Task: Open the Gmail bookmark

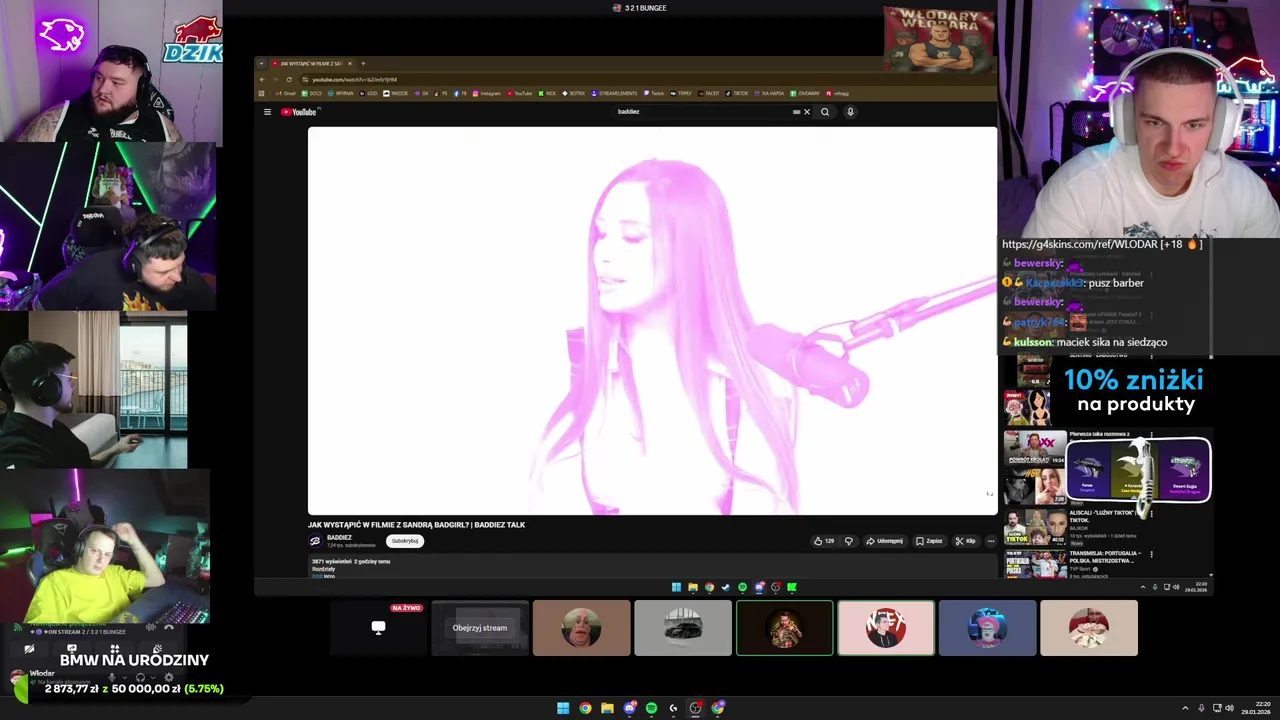Action: (x=286, y=93)
